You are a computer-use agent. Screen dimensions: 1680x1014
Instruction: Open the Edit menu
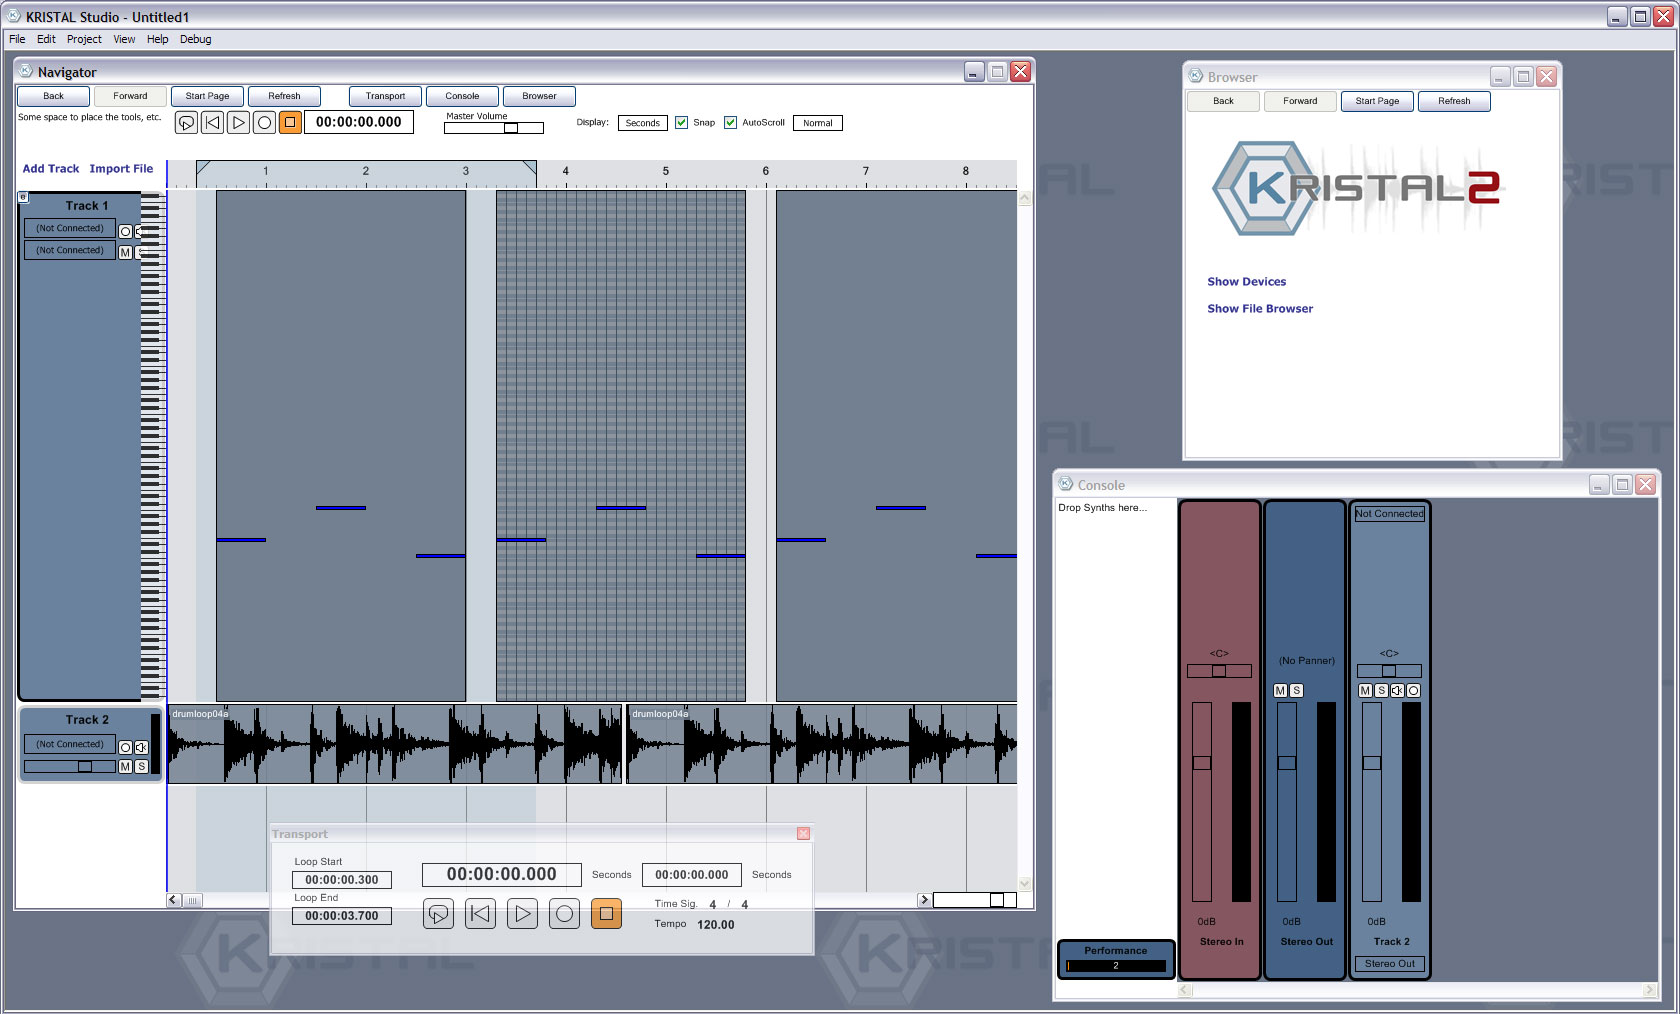(x=46, y=39)
